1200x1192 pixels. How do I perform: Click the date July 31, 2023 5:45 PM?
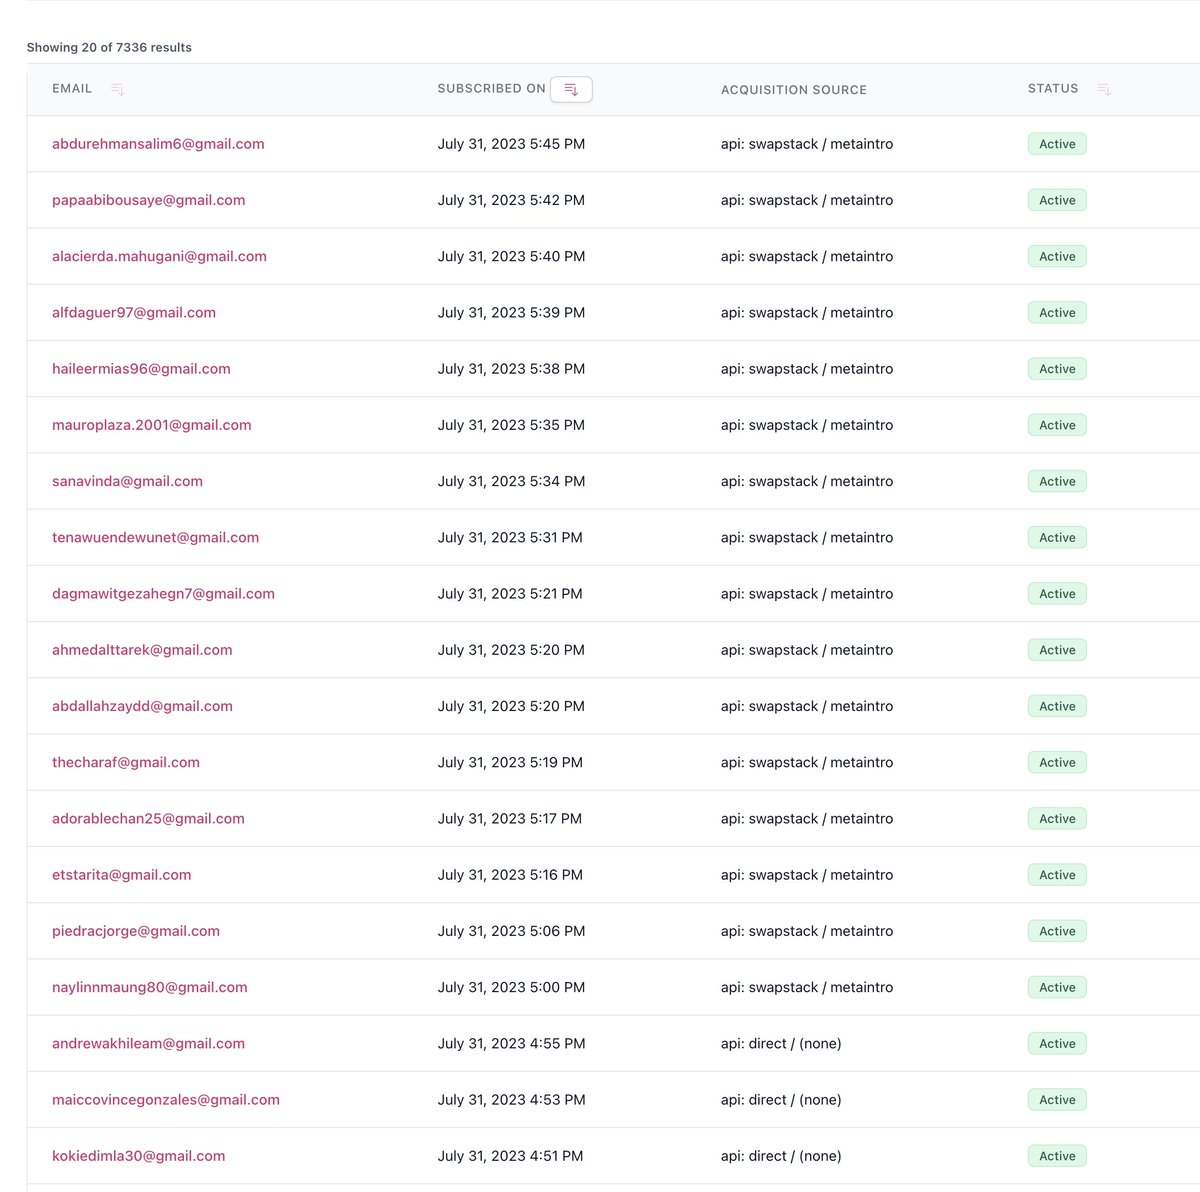pos(511,144)
